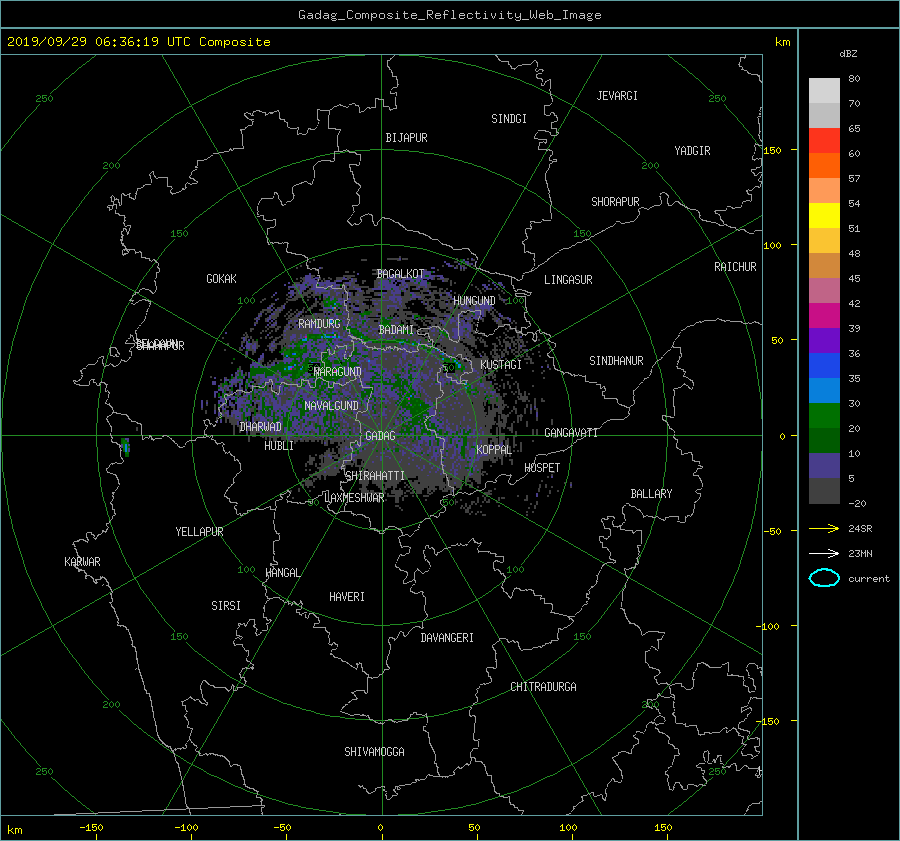
Task: Click the BADAMI city label
Action: click(x=395, y=330)
